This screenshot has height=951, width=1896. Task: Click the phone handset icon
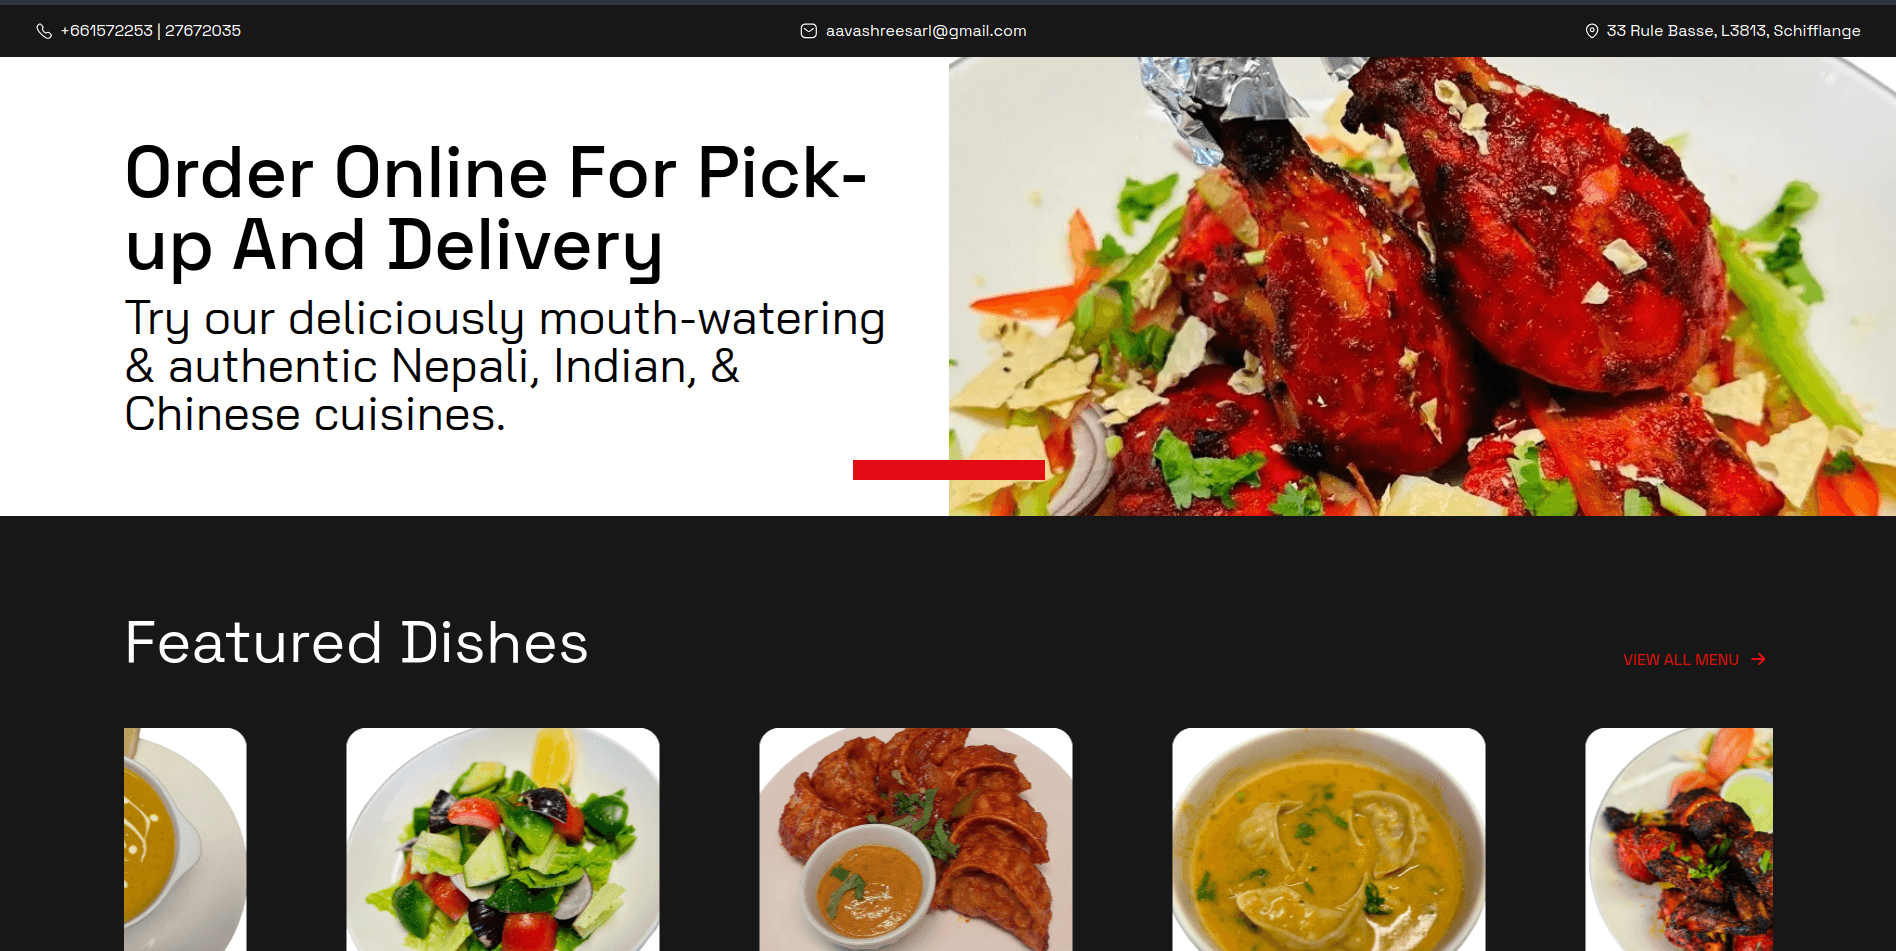point(44,31)
